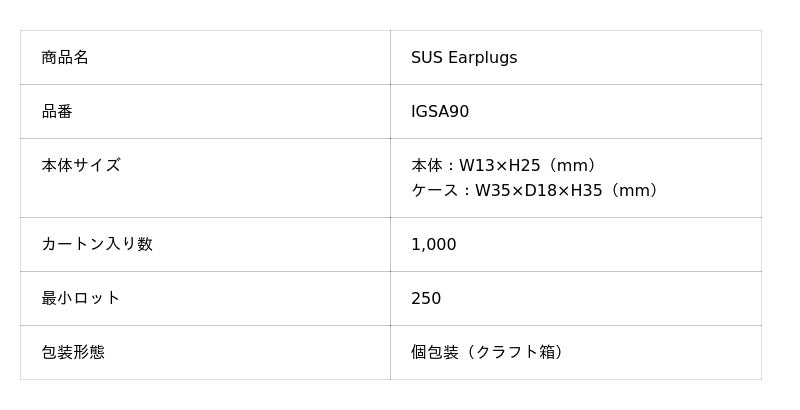Click the SUS text in the first row
This screenshot has width=800, height=410.
click(x=427, y=58)
